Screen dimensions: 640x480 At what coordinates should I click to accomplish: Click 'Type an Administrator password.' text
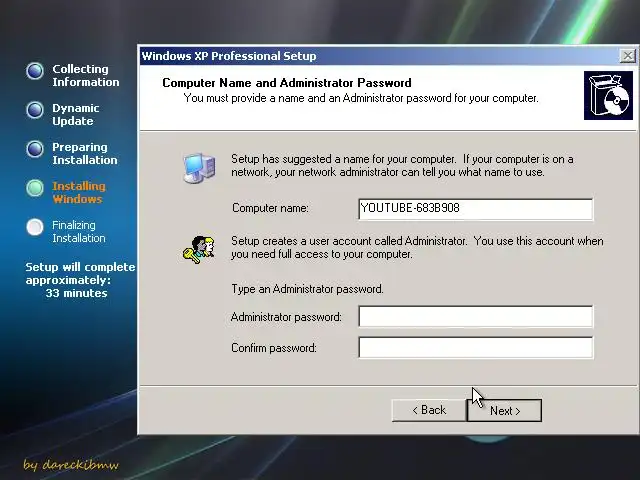307,289
